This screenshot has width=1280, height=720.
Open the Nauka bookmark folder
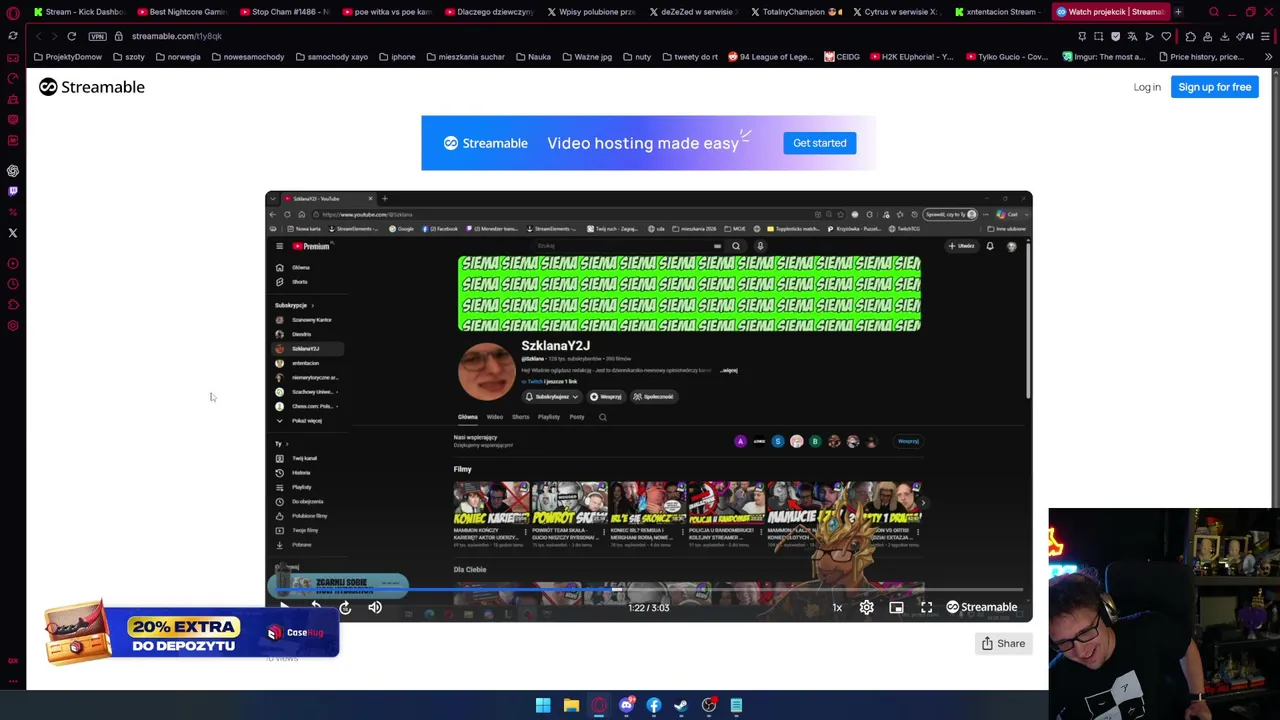click(533, 57)
